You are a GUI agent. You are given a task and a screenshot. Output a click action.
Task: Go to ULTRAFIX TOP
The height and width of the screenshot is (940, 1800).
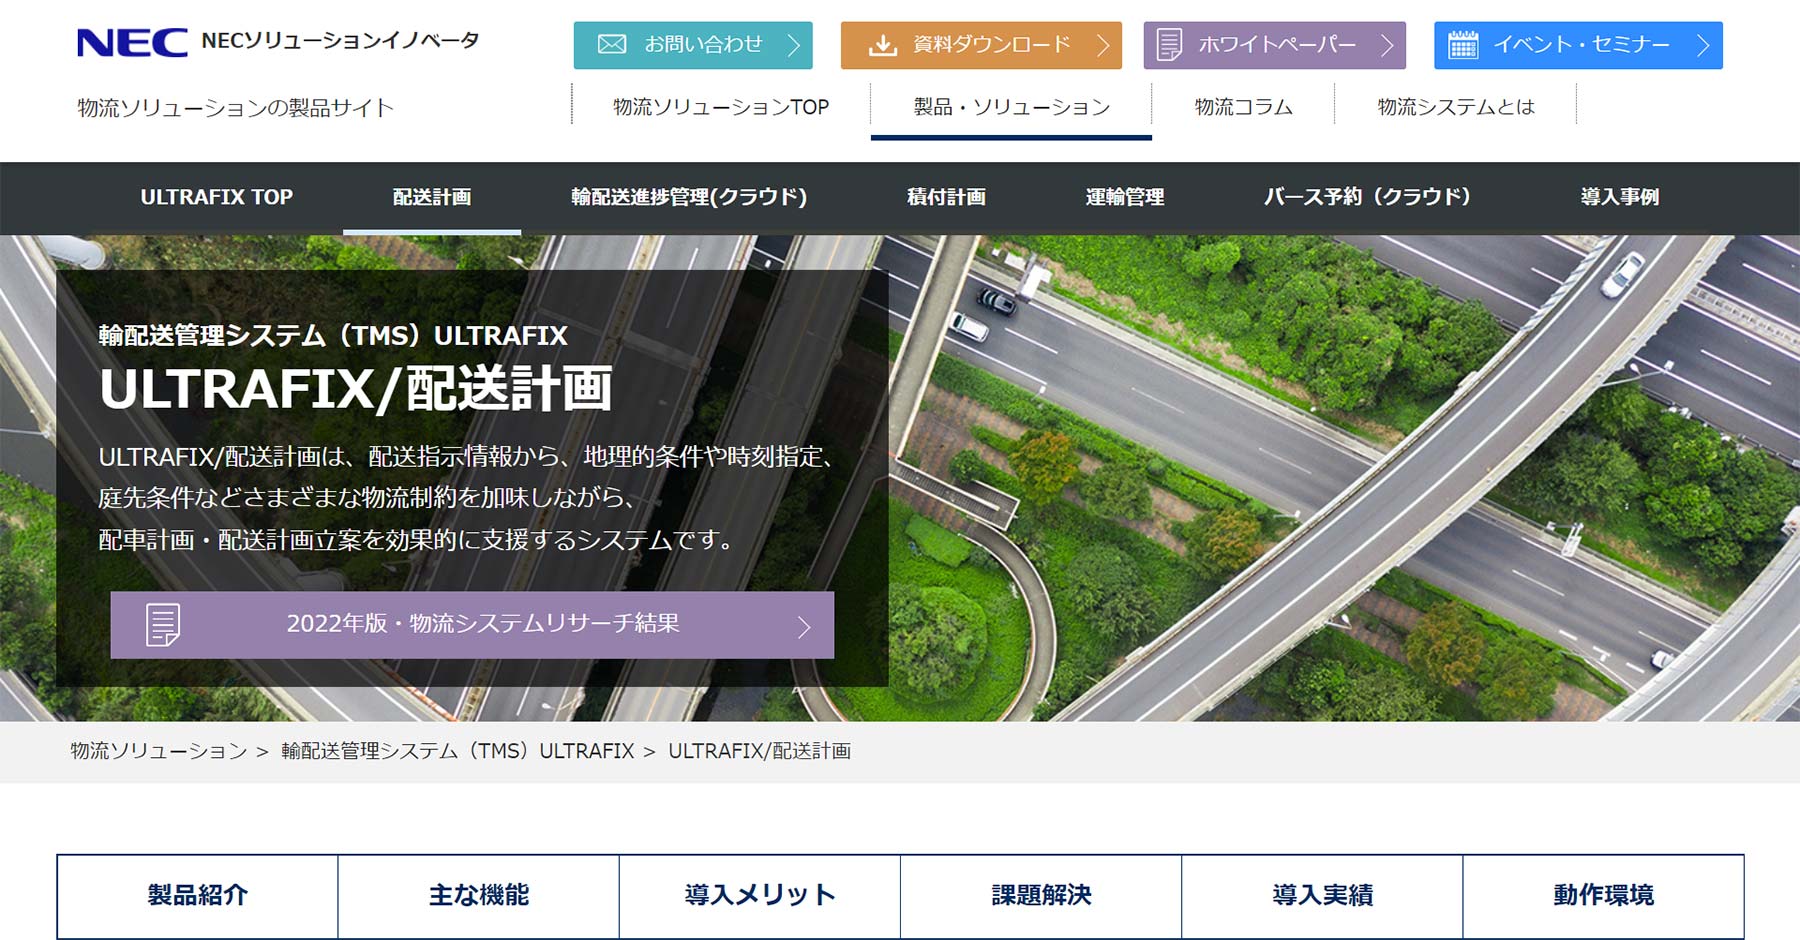pos(217,197)
